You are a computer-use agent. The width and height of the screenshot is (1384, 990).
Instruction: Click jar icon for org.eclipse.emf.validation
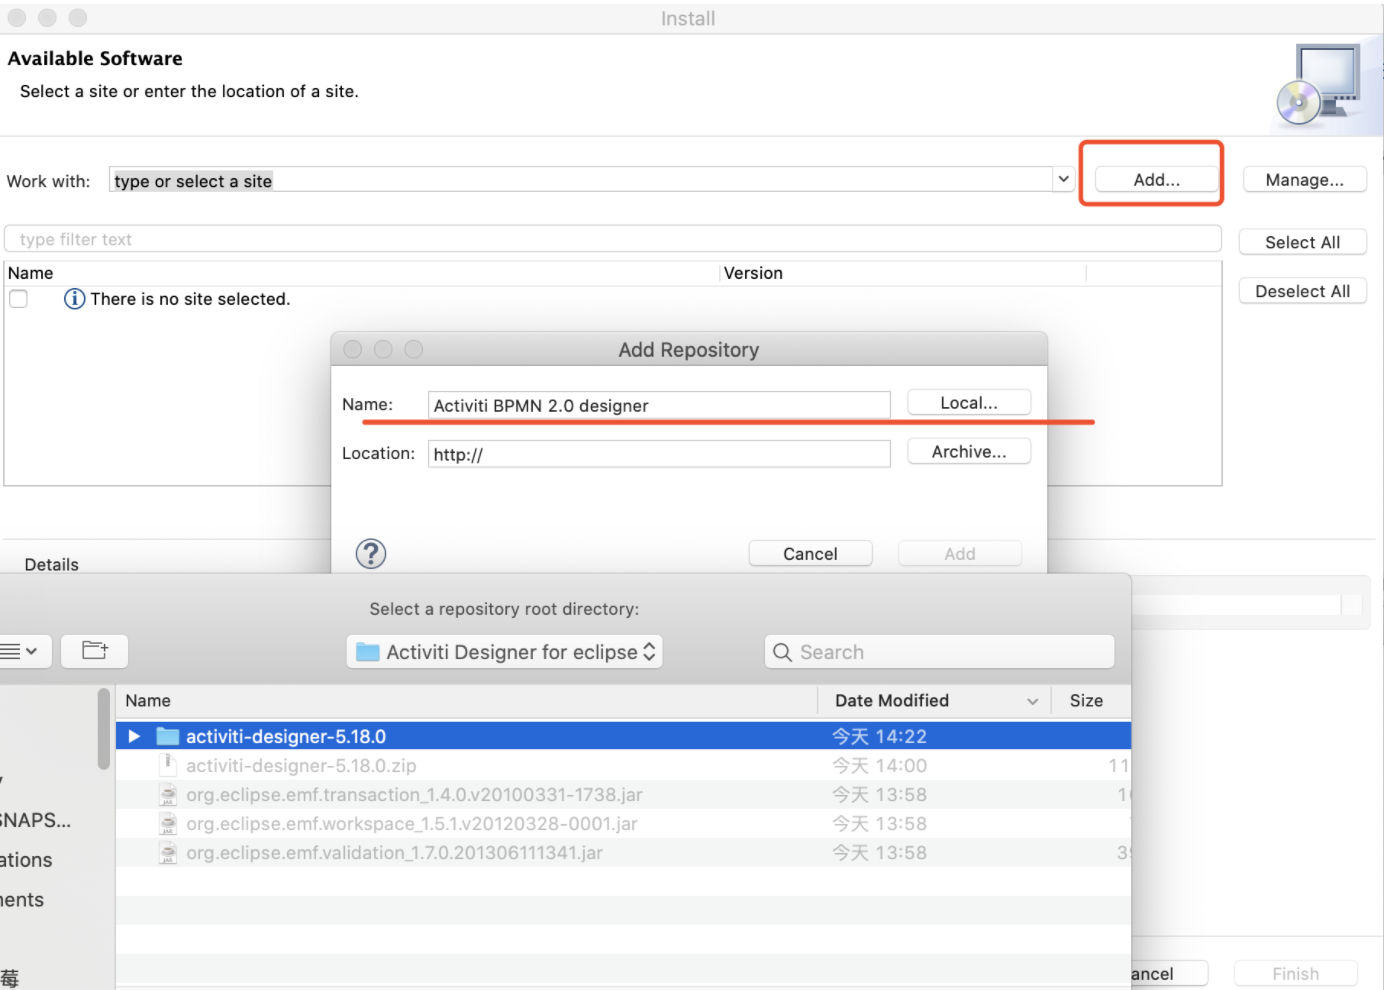pyautogui.click(x=168, y=852)
